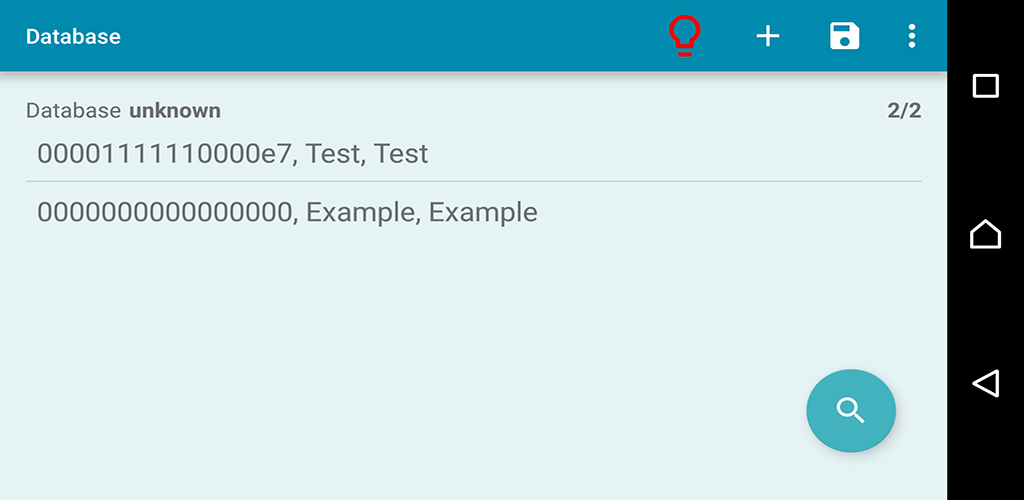Click the trailing Example word in second row
Screen dimensions: 1024x500
tap(483, 212)
